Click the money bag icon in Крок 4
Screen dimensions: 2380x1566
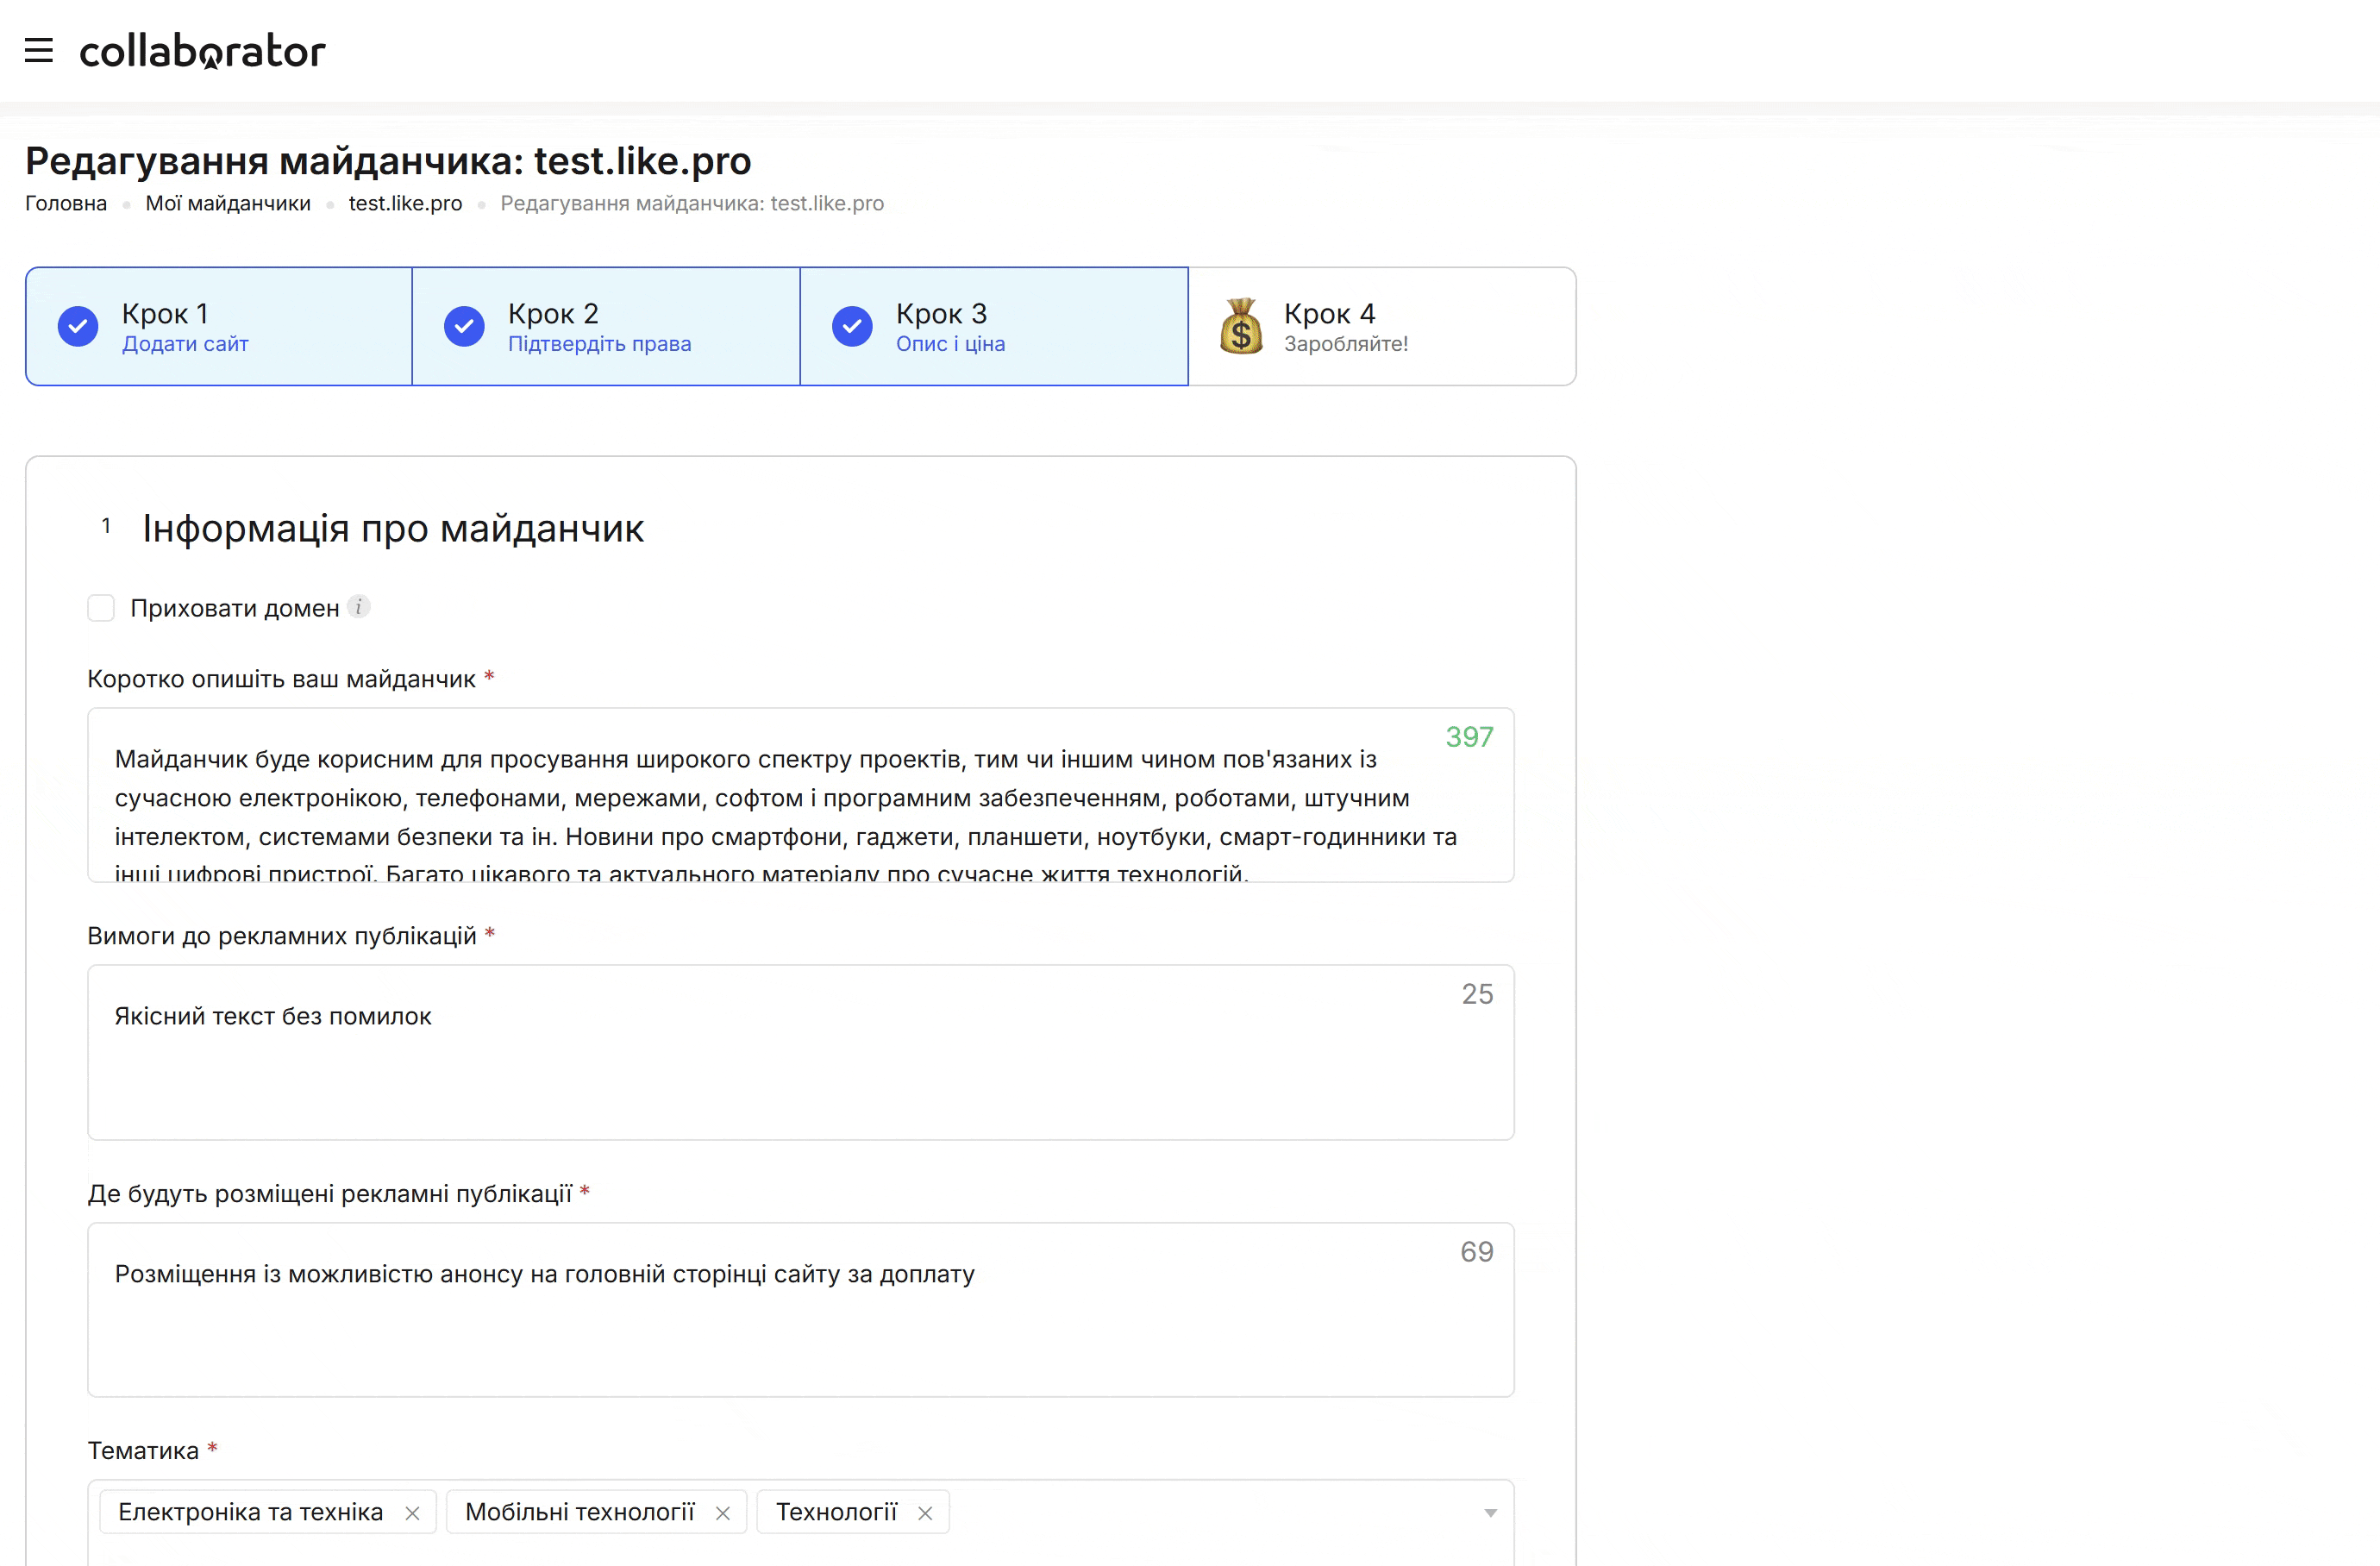[x=1241, y=326]
